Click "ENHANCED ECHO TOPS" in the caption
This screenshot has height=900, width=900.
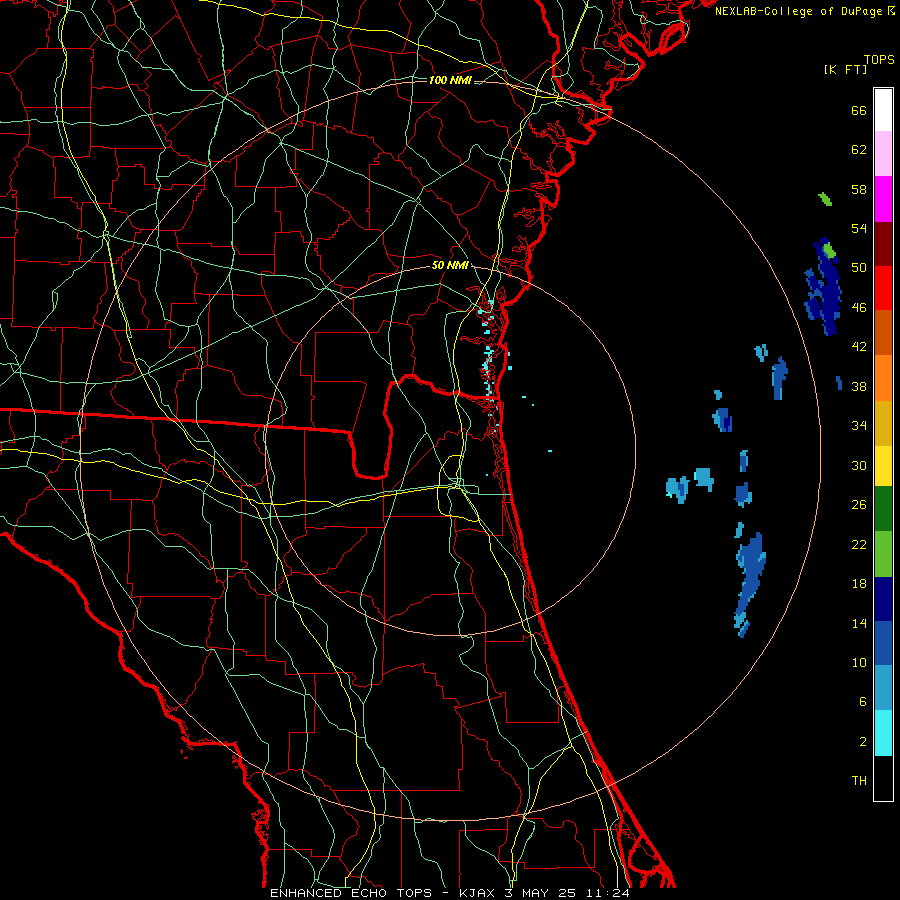(x=351, y=893)
